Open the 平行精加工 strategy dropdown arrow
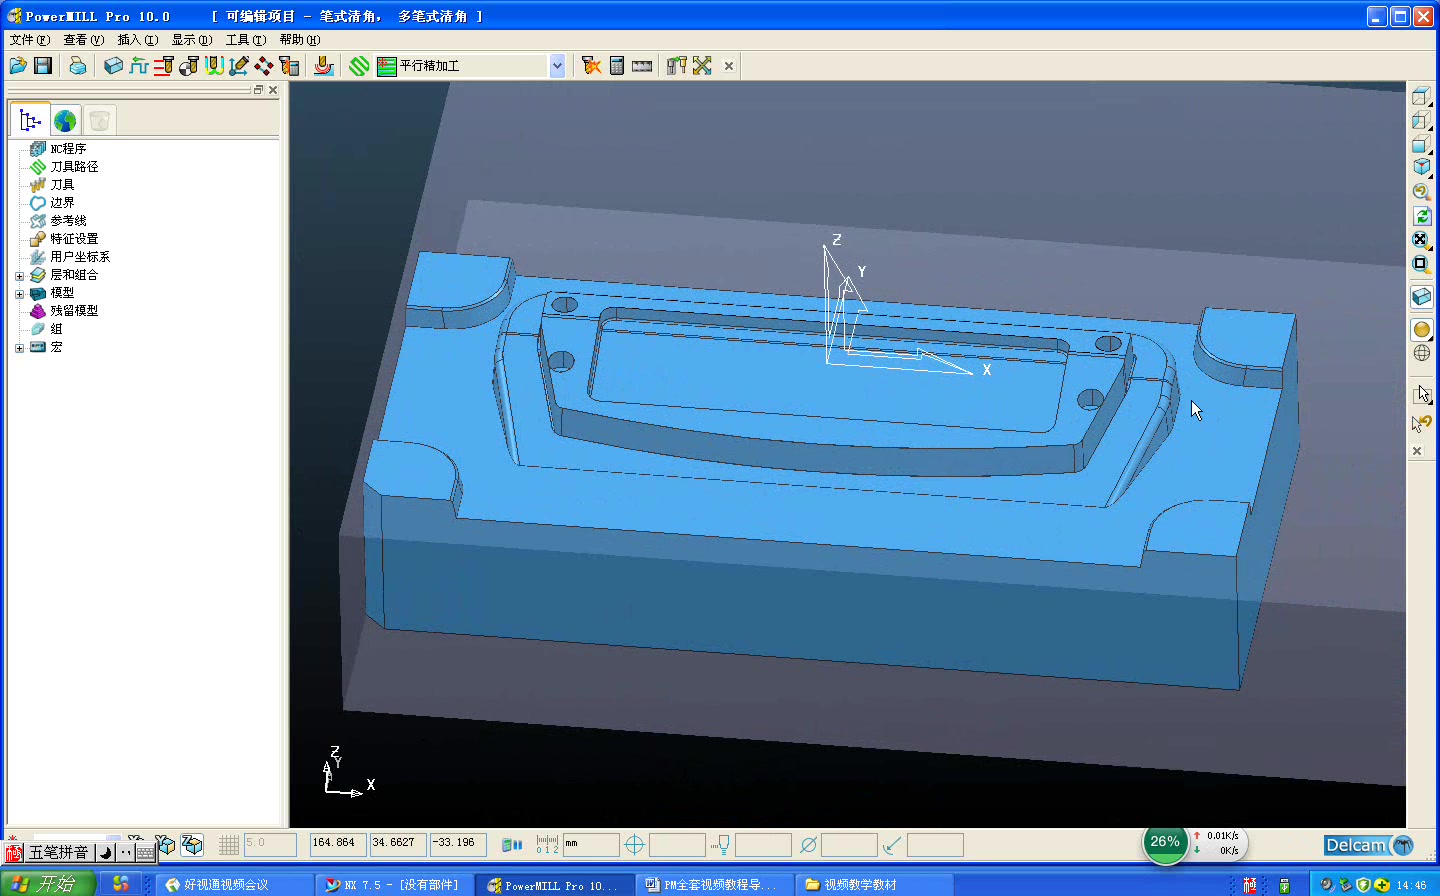This screenshot has width=1440, height=896. (557, 65)
